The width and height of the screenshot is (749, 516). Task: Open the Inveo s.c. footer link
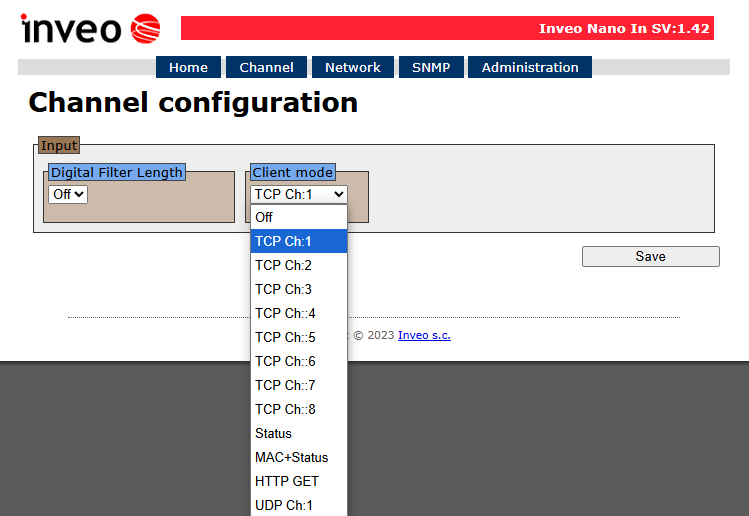coord(424,335)
